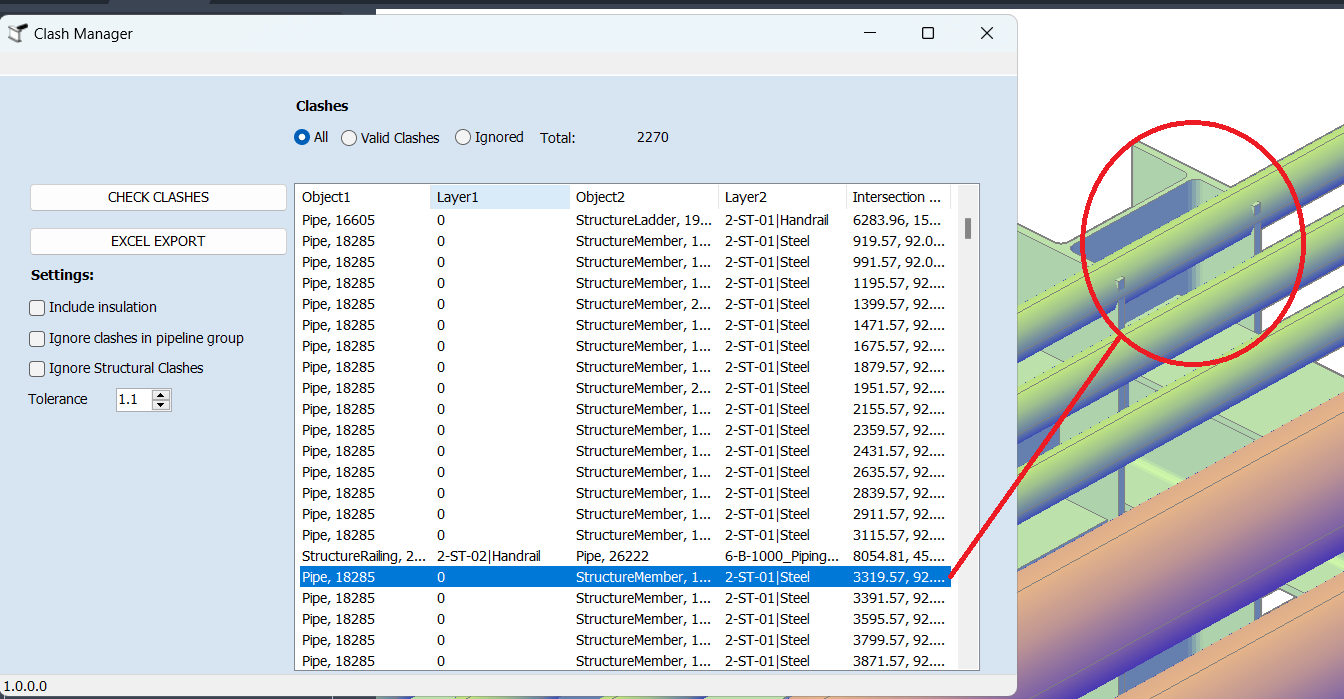
Task: Tick Ignore clashes in pipeline group
Action: coord(38,339)
